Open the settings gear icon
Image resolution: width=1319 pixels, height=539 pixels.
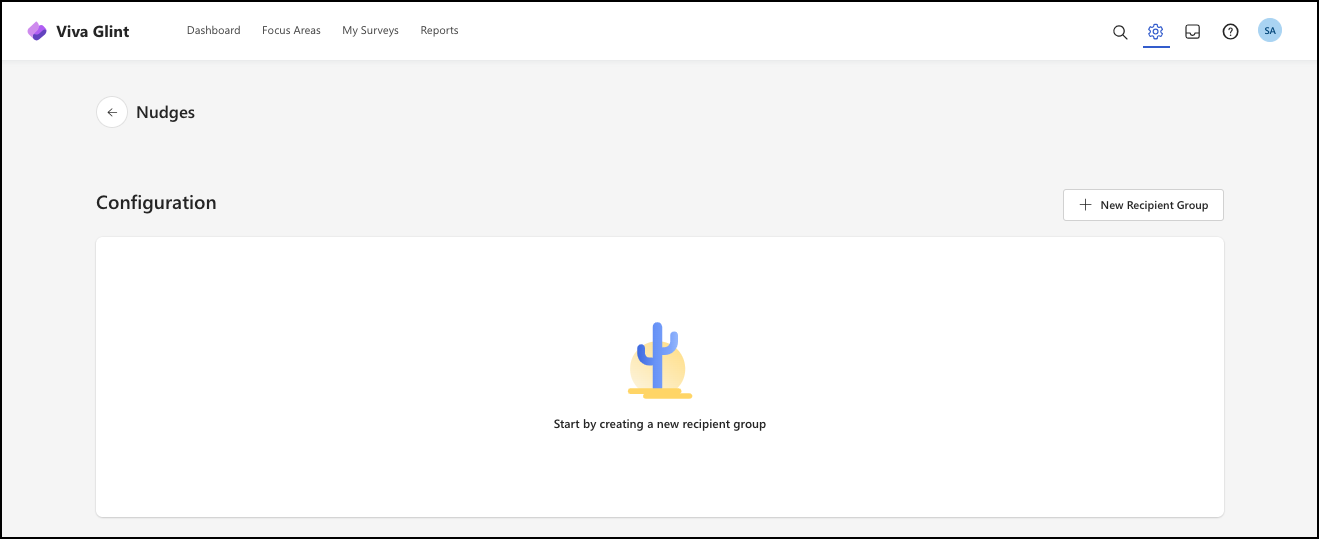[x=1156, y=32]
